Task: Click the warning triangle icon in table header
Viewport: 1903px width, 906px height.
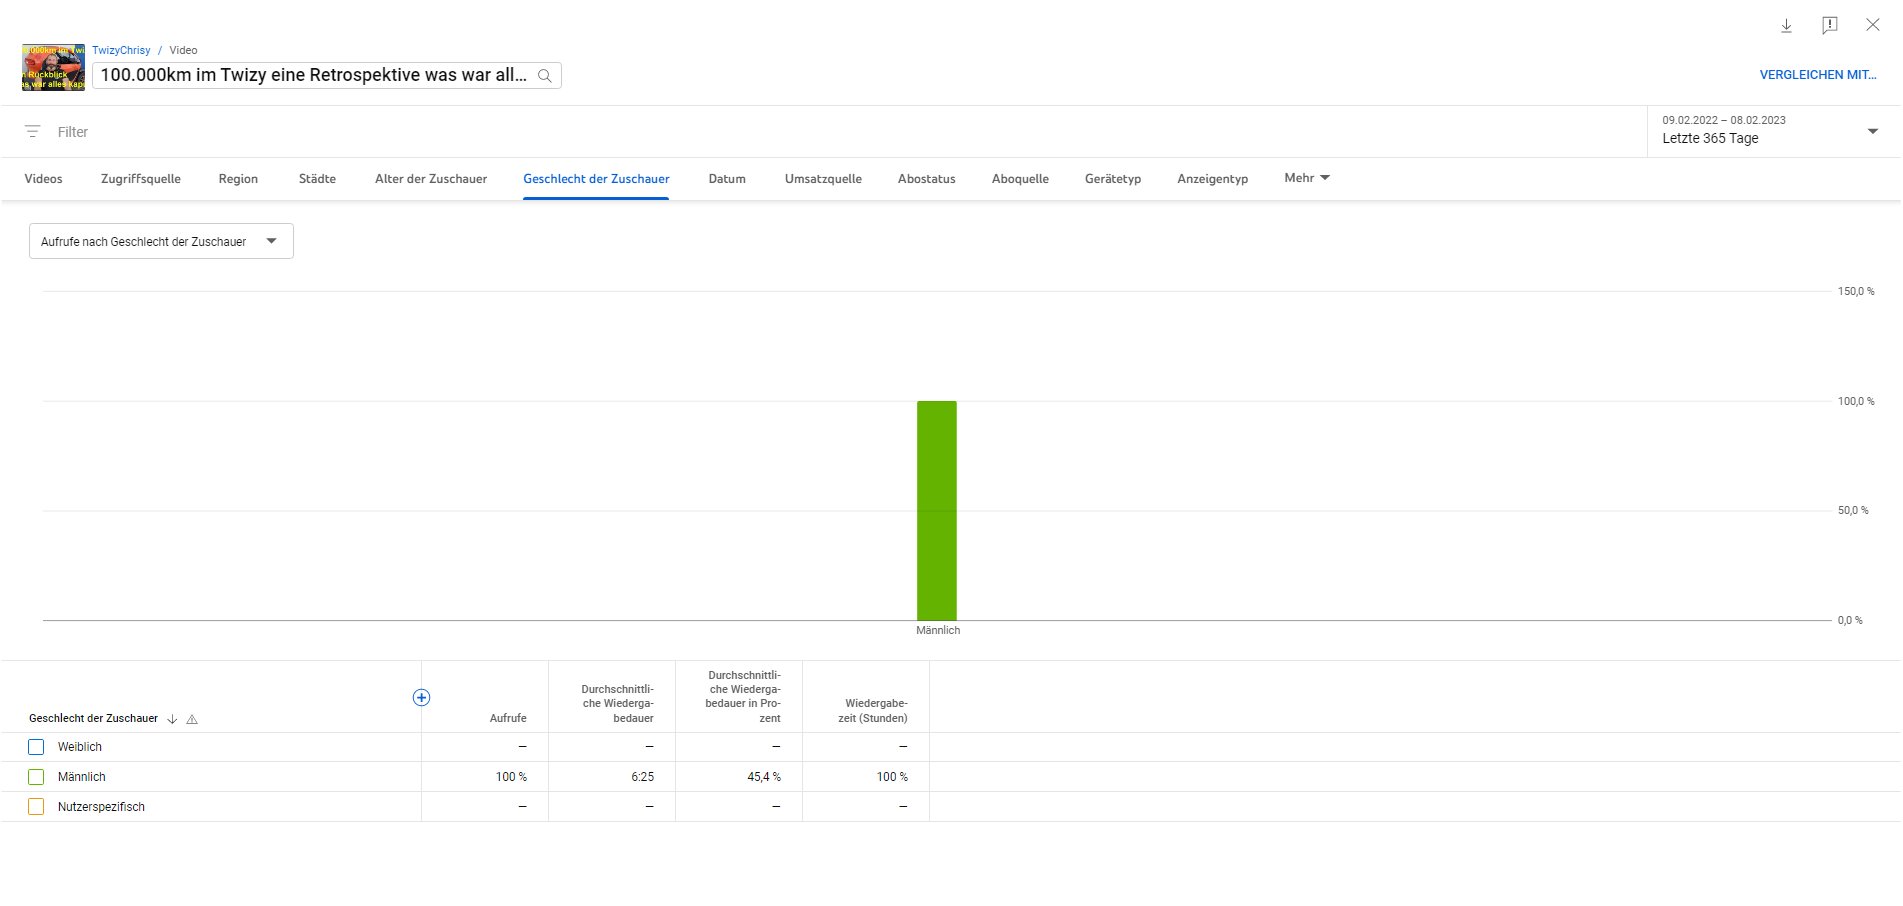Action: click(x=192, y=719)
